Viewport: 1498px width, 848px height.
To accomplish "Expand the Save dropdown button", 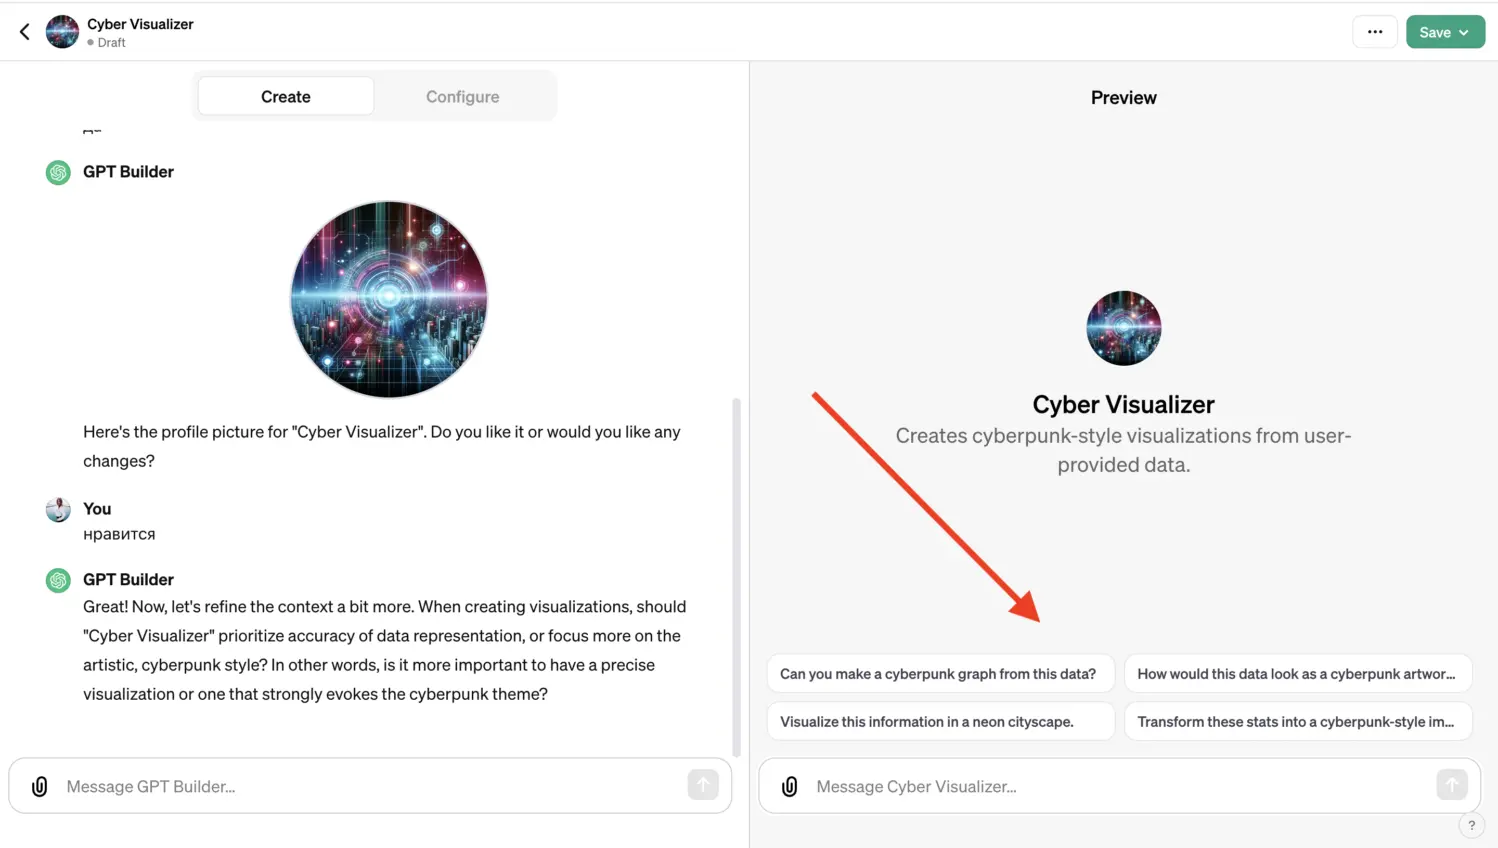I will click(x=1445, y=32).
